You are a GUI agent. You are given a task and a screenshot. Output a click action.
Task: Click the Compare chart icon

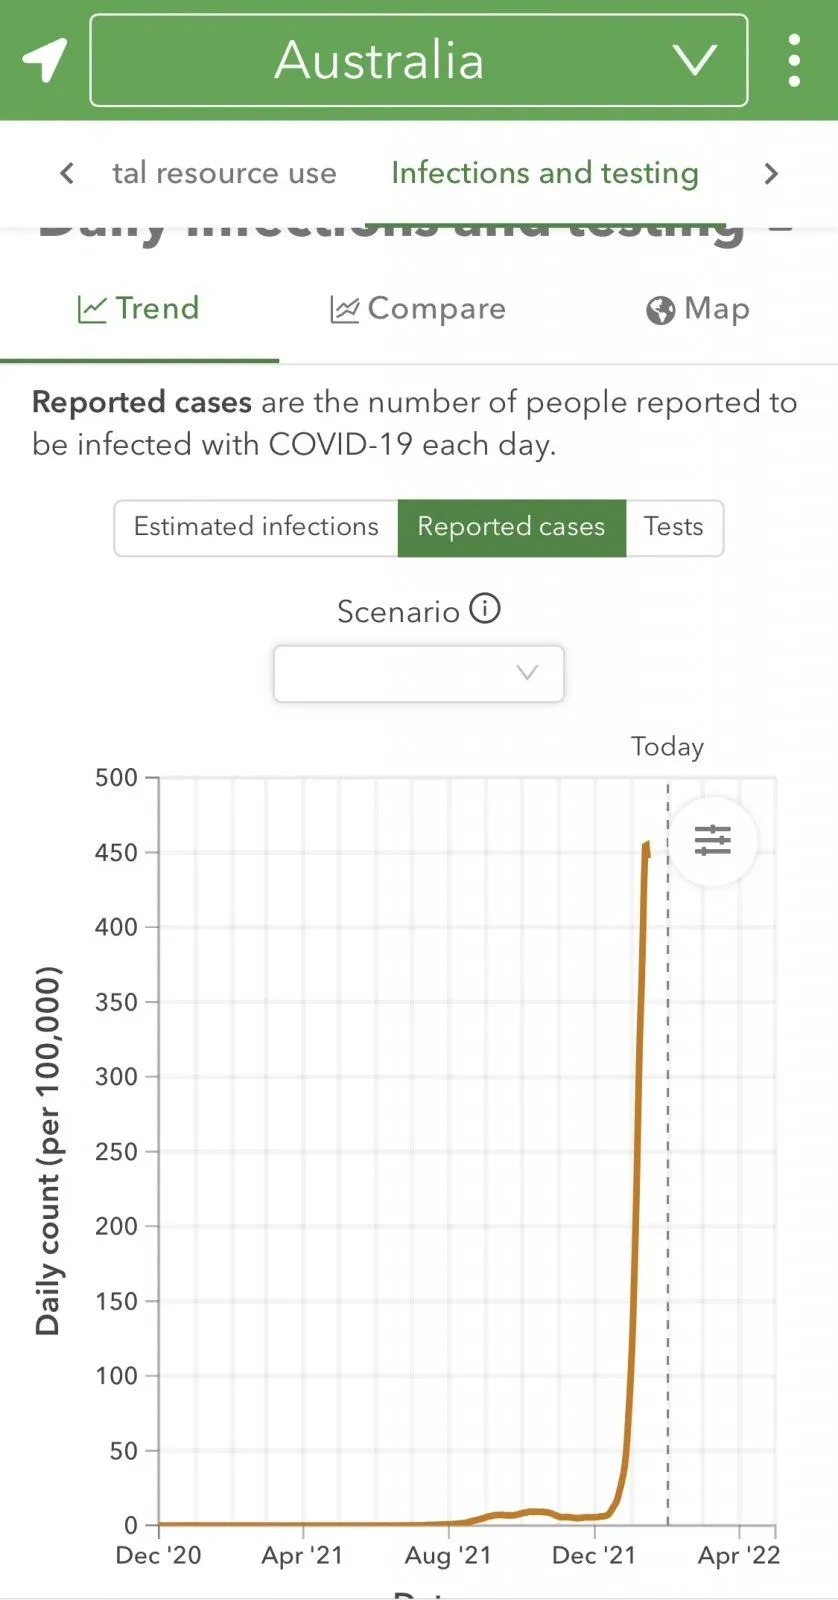click(x=344, y=310)
